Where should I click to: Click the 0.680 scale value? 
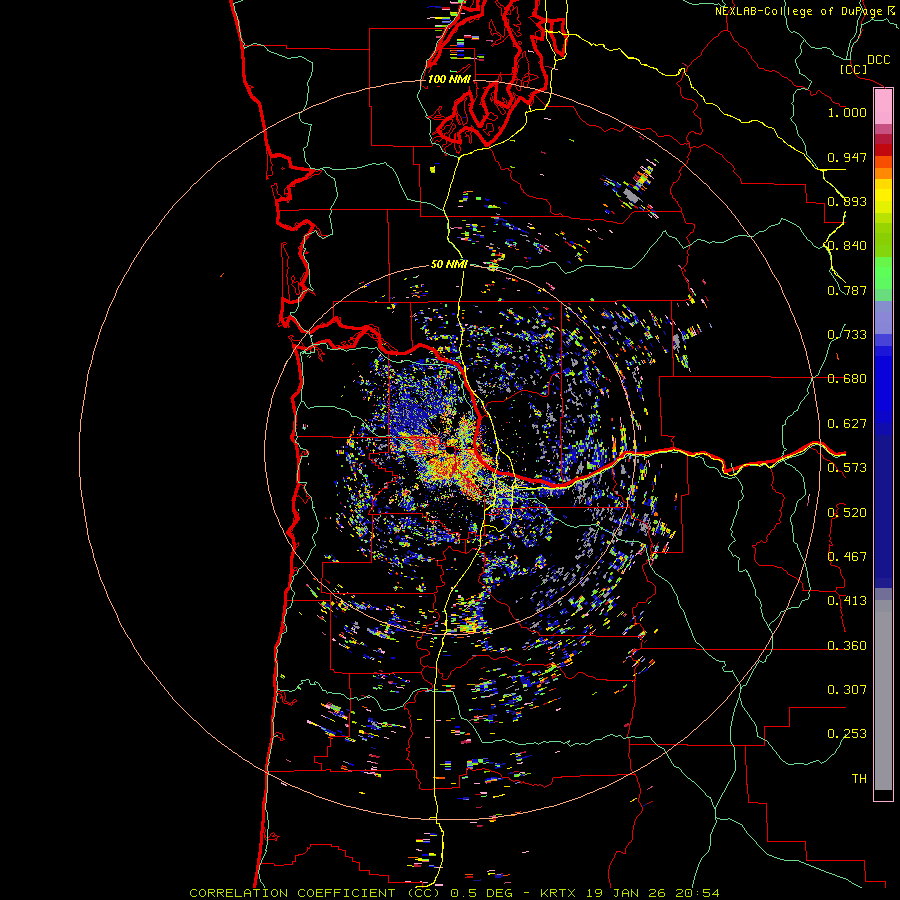pos(847,379)
